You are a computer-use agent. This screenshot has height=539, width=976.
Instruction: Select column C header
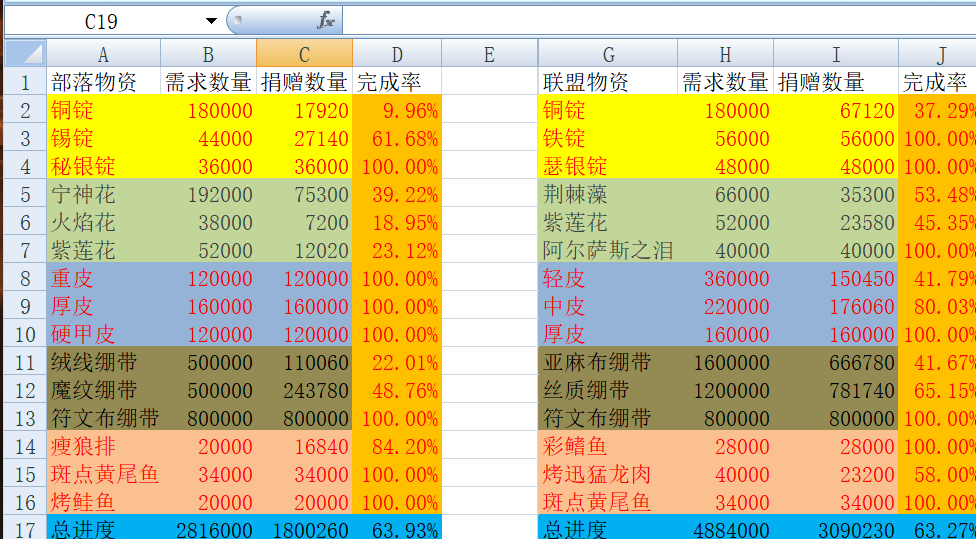pos(304,55)
